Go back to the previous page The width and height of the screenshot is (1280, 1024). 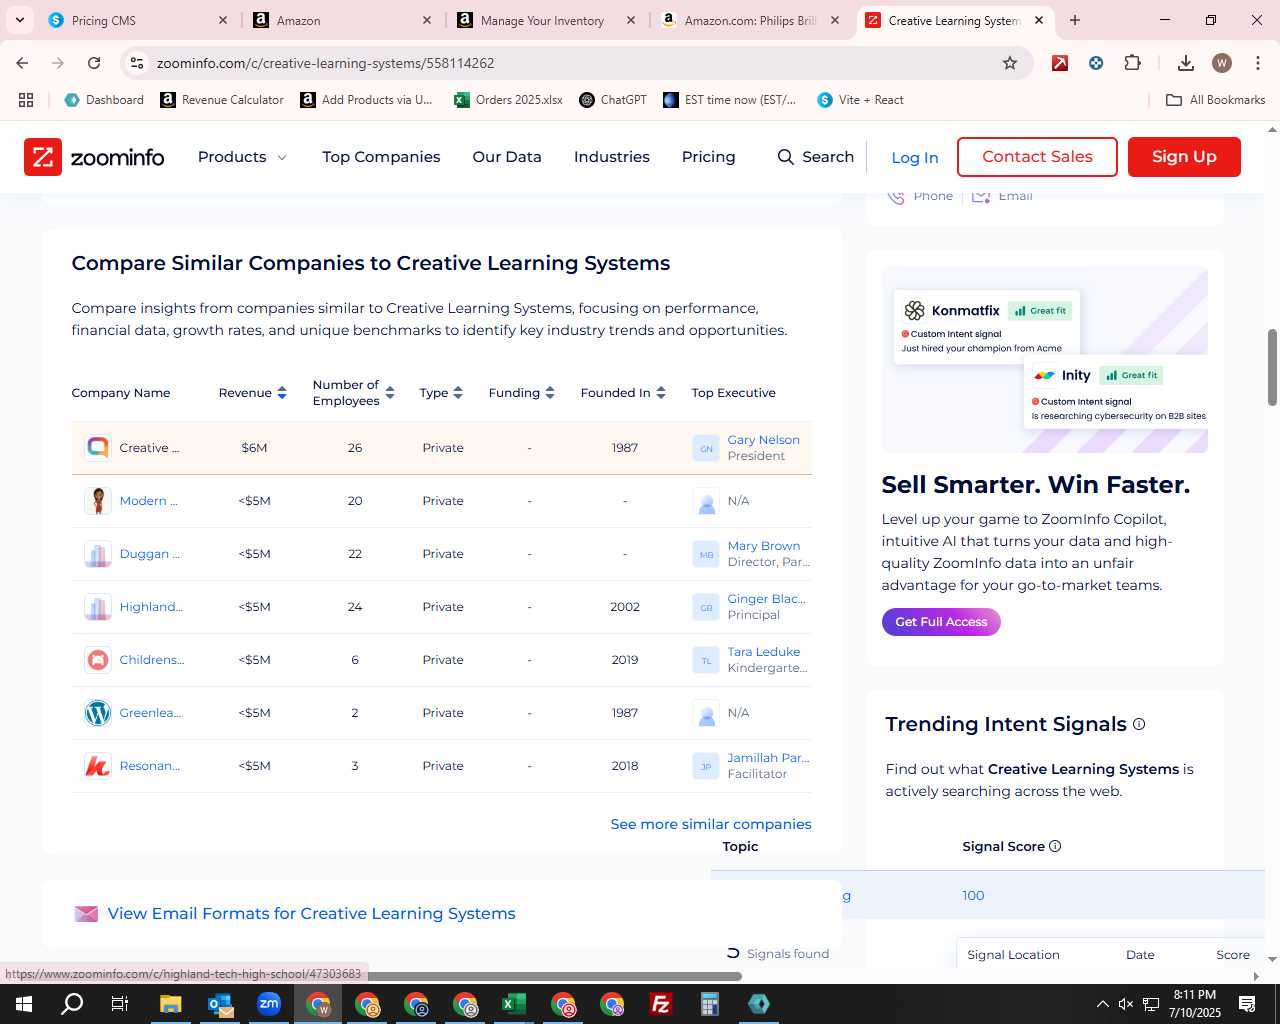coord(22,63)
